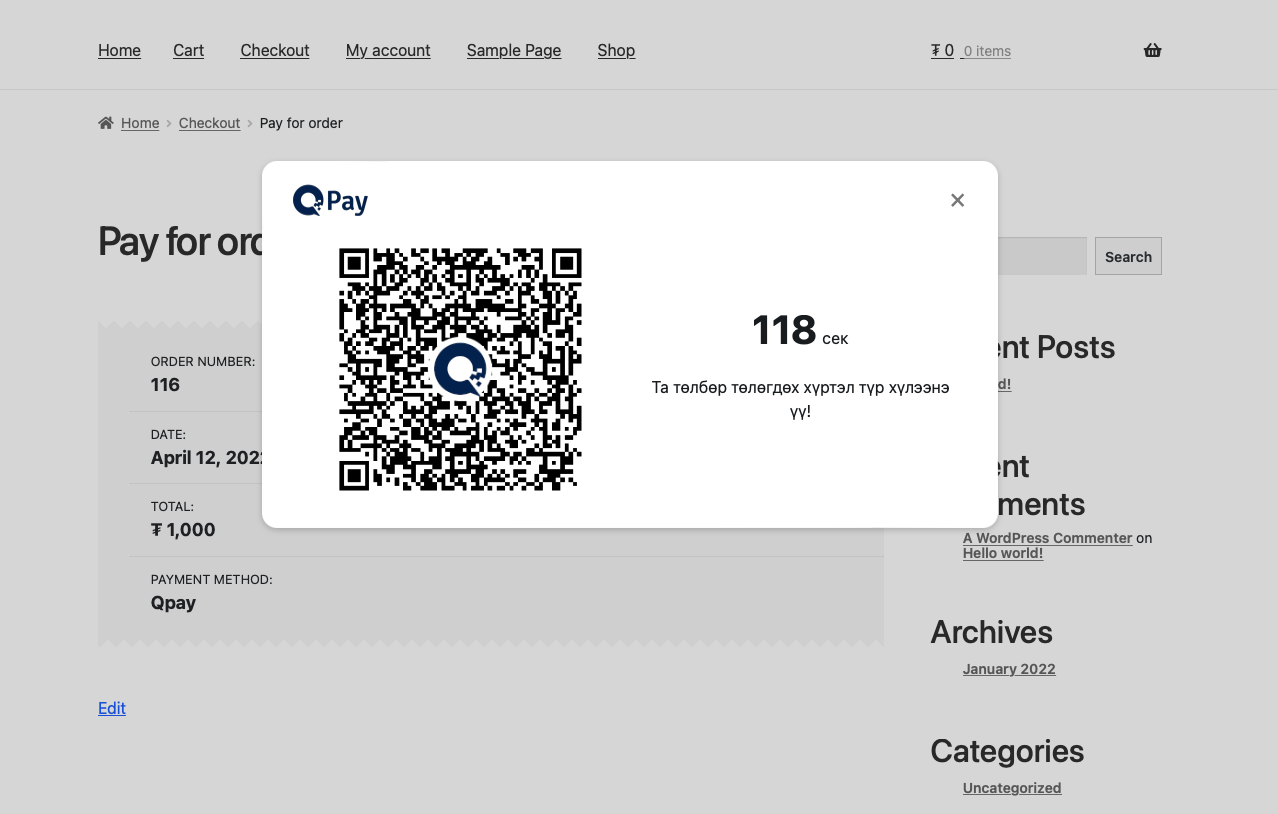The height and width of the screenshot is (814, 1278).
Task: Click the QPay QR code image
Action: point(460,369)
